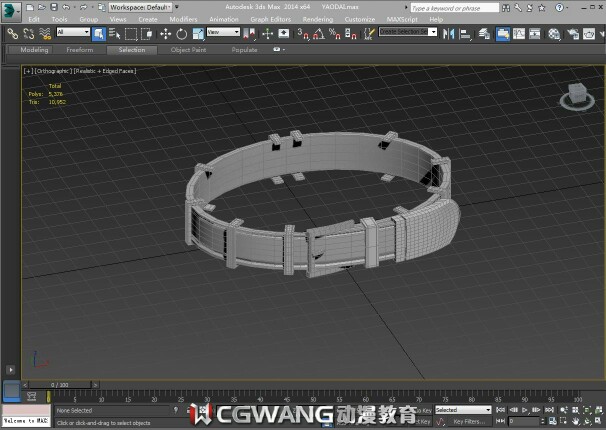Open the Modifiers menu

click(183, 19)
